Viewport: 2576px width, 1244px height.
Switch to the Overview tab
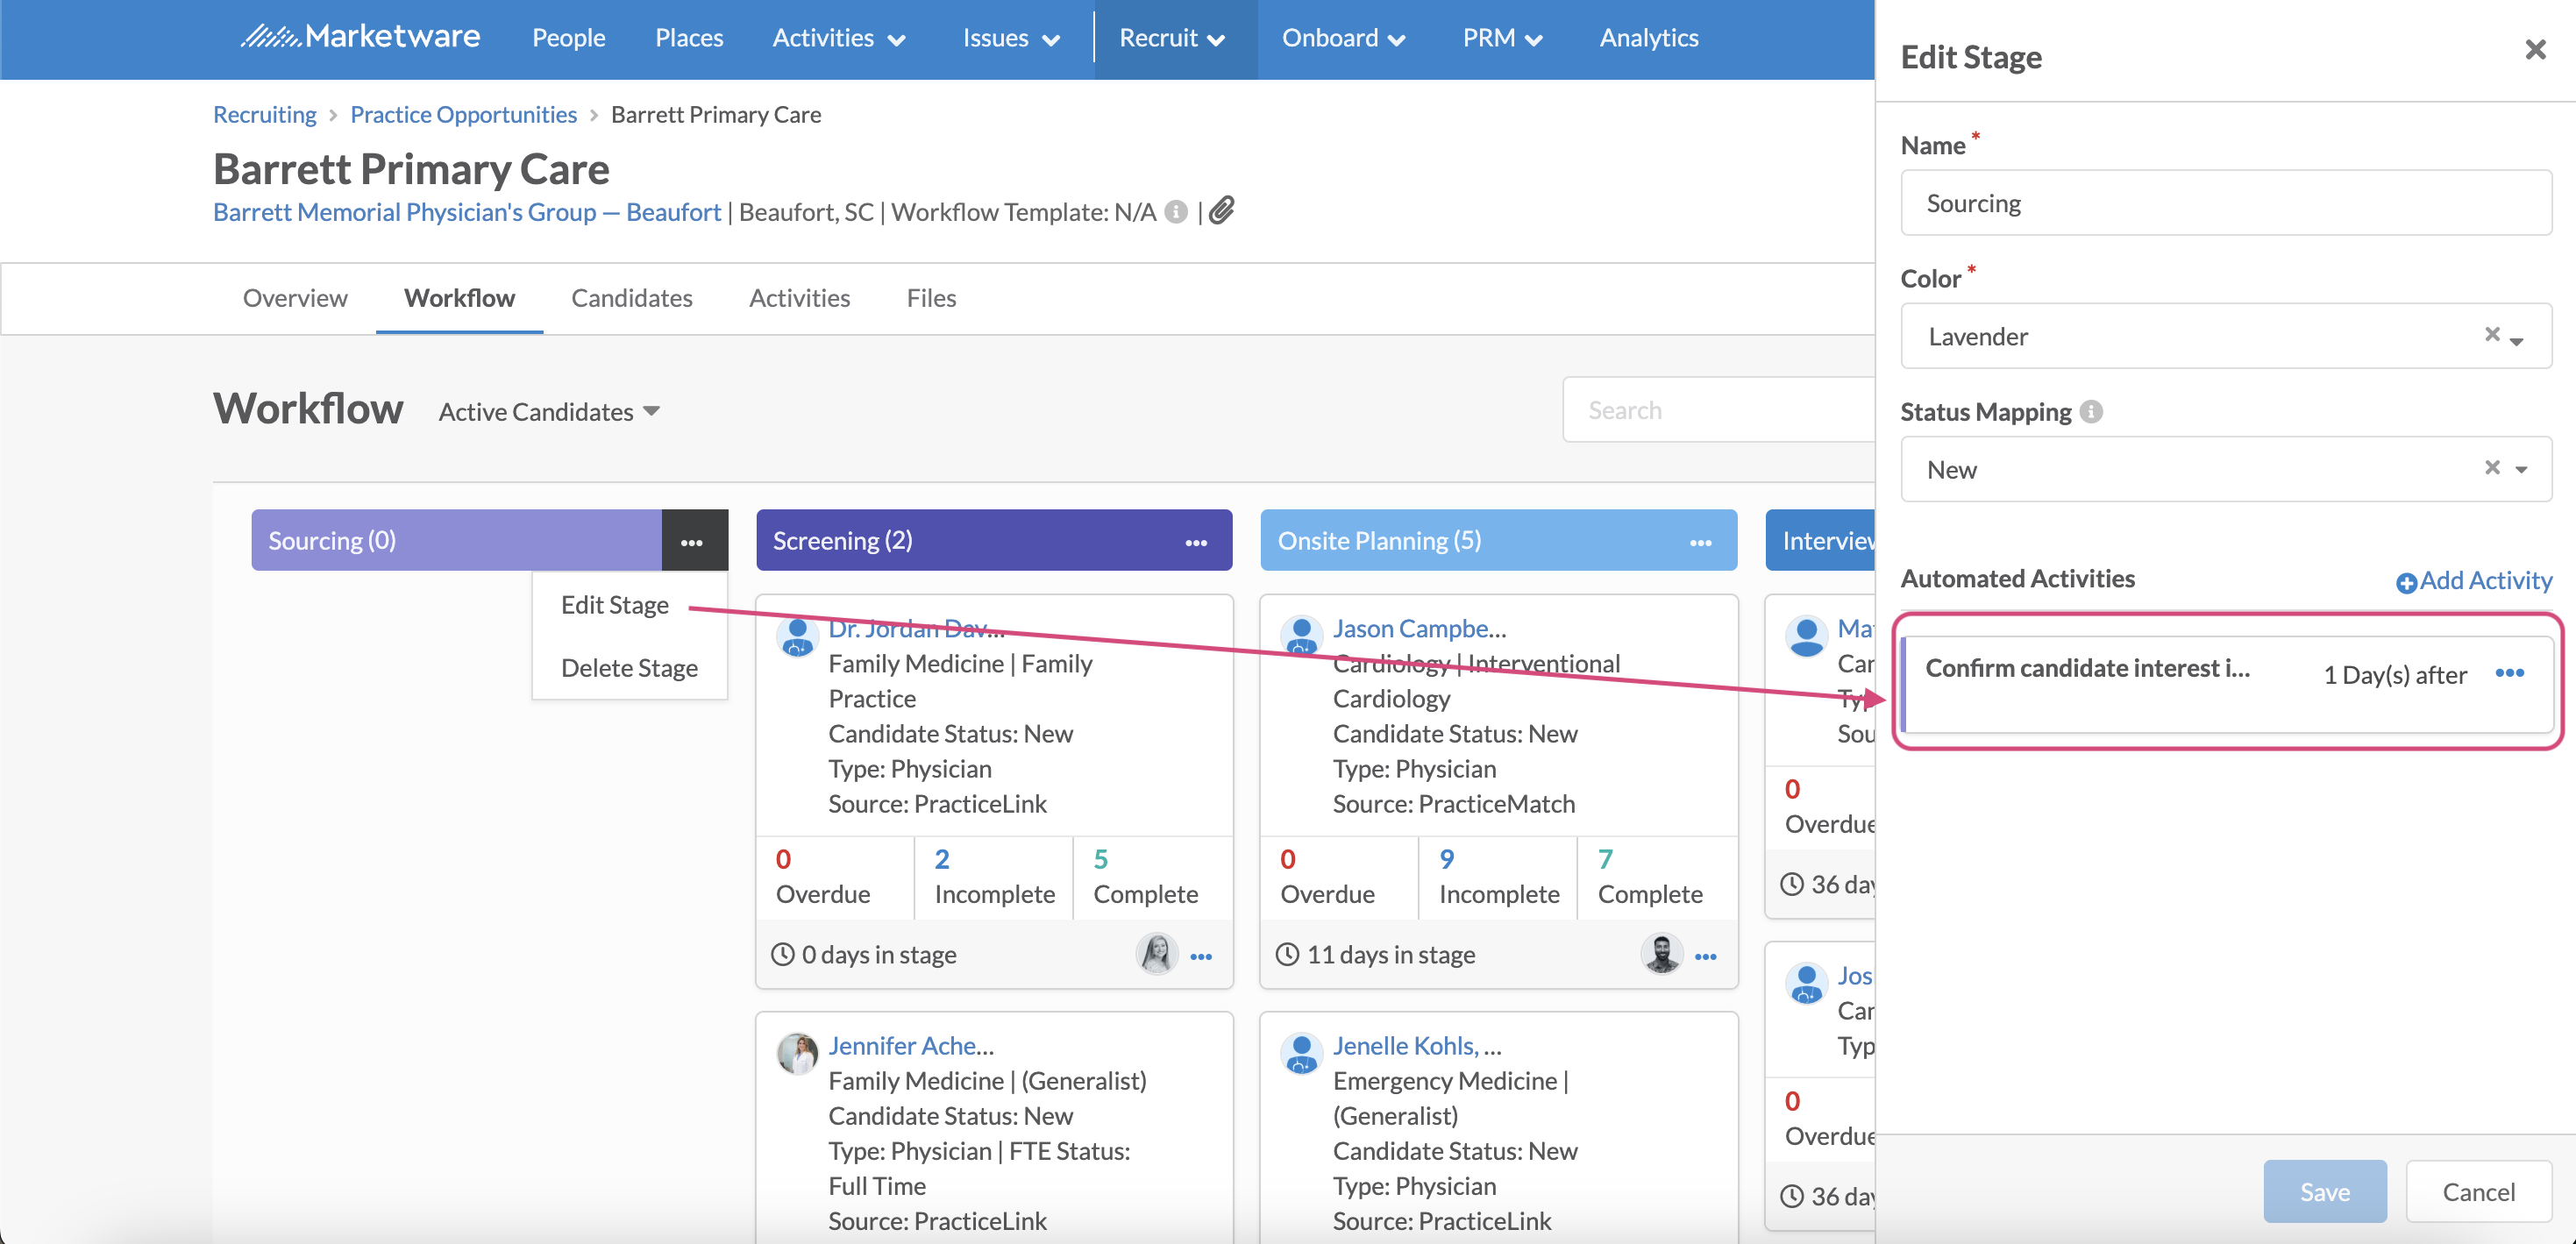[x=295, y=298]
